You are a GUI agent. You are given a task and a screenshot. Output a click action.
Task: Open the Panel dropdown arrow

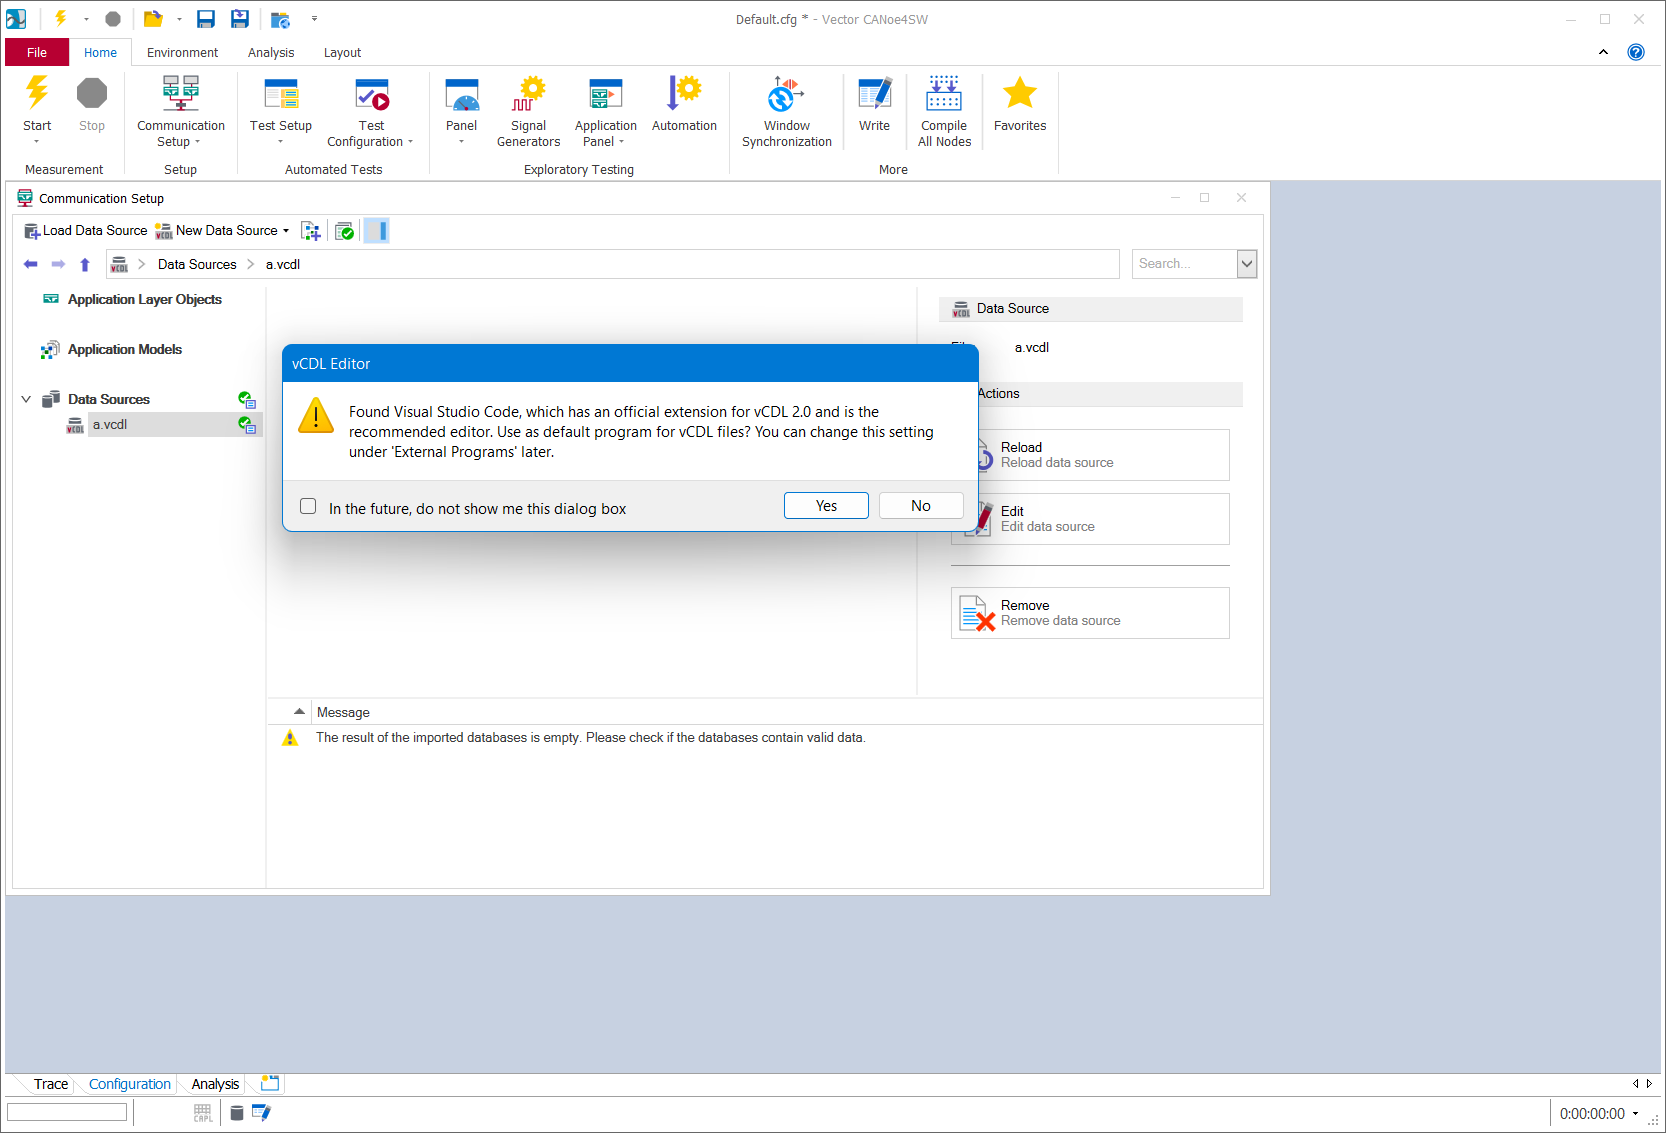pos(461,142)
